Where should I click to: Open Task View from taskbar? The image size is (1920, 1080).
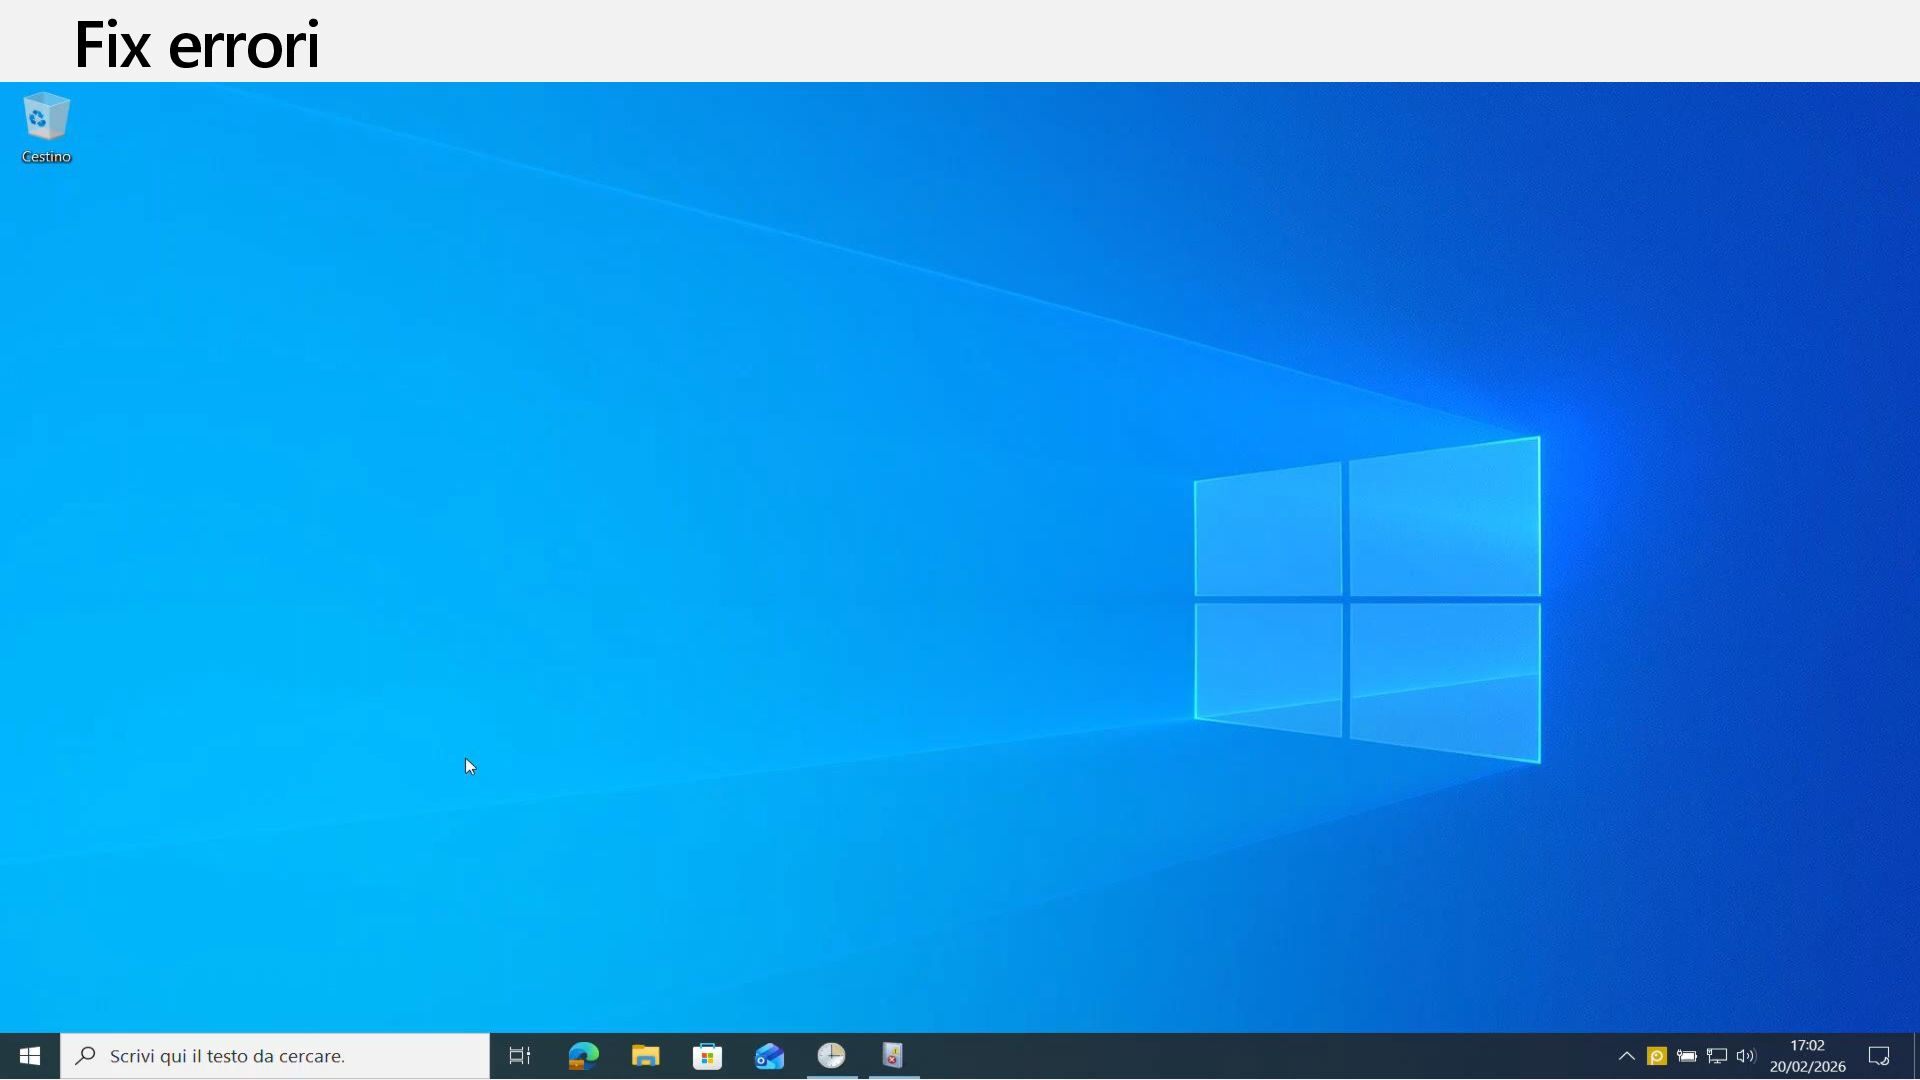pyautogui.click(x=520, y=1056)
